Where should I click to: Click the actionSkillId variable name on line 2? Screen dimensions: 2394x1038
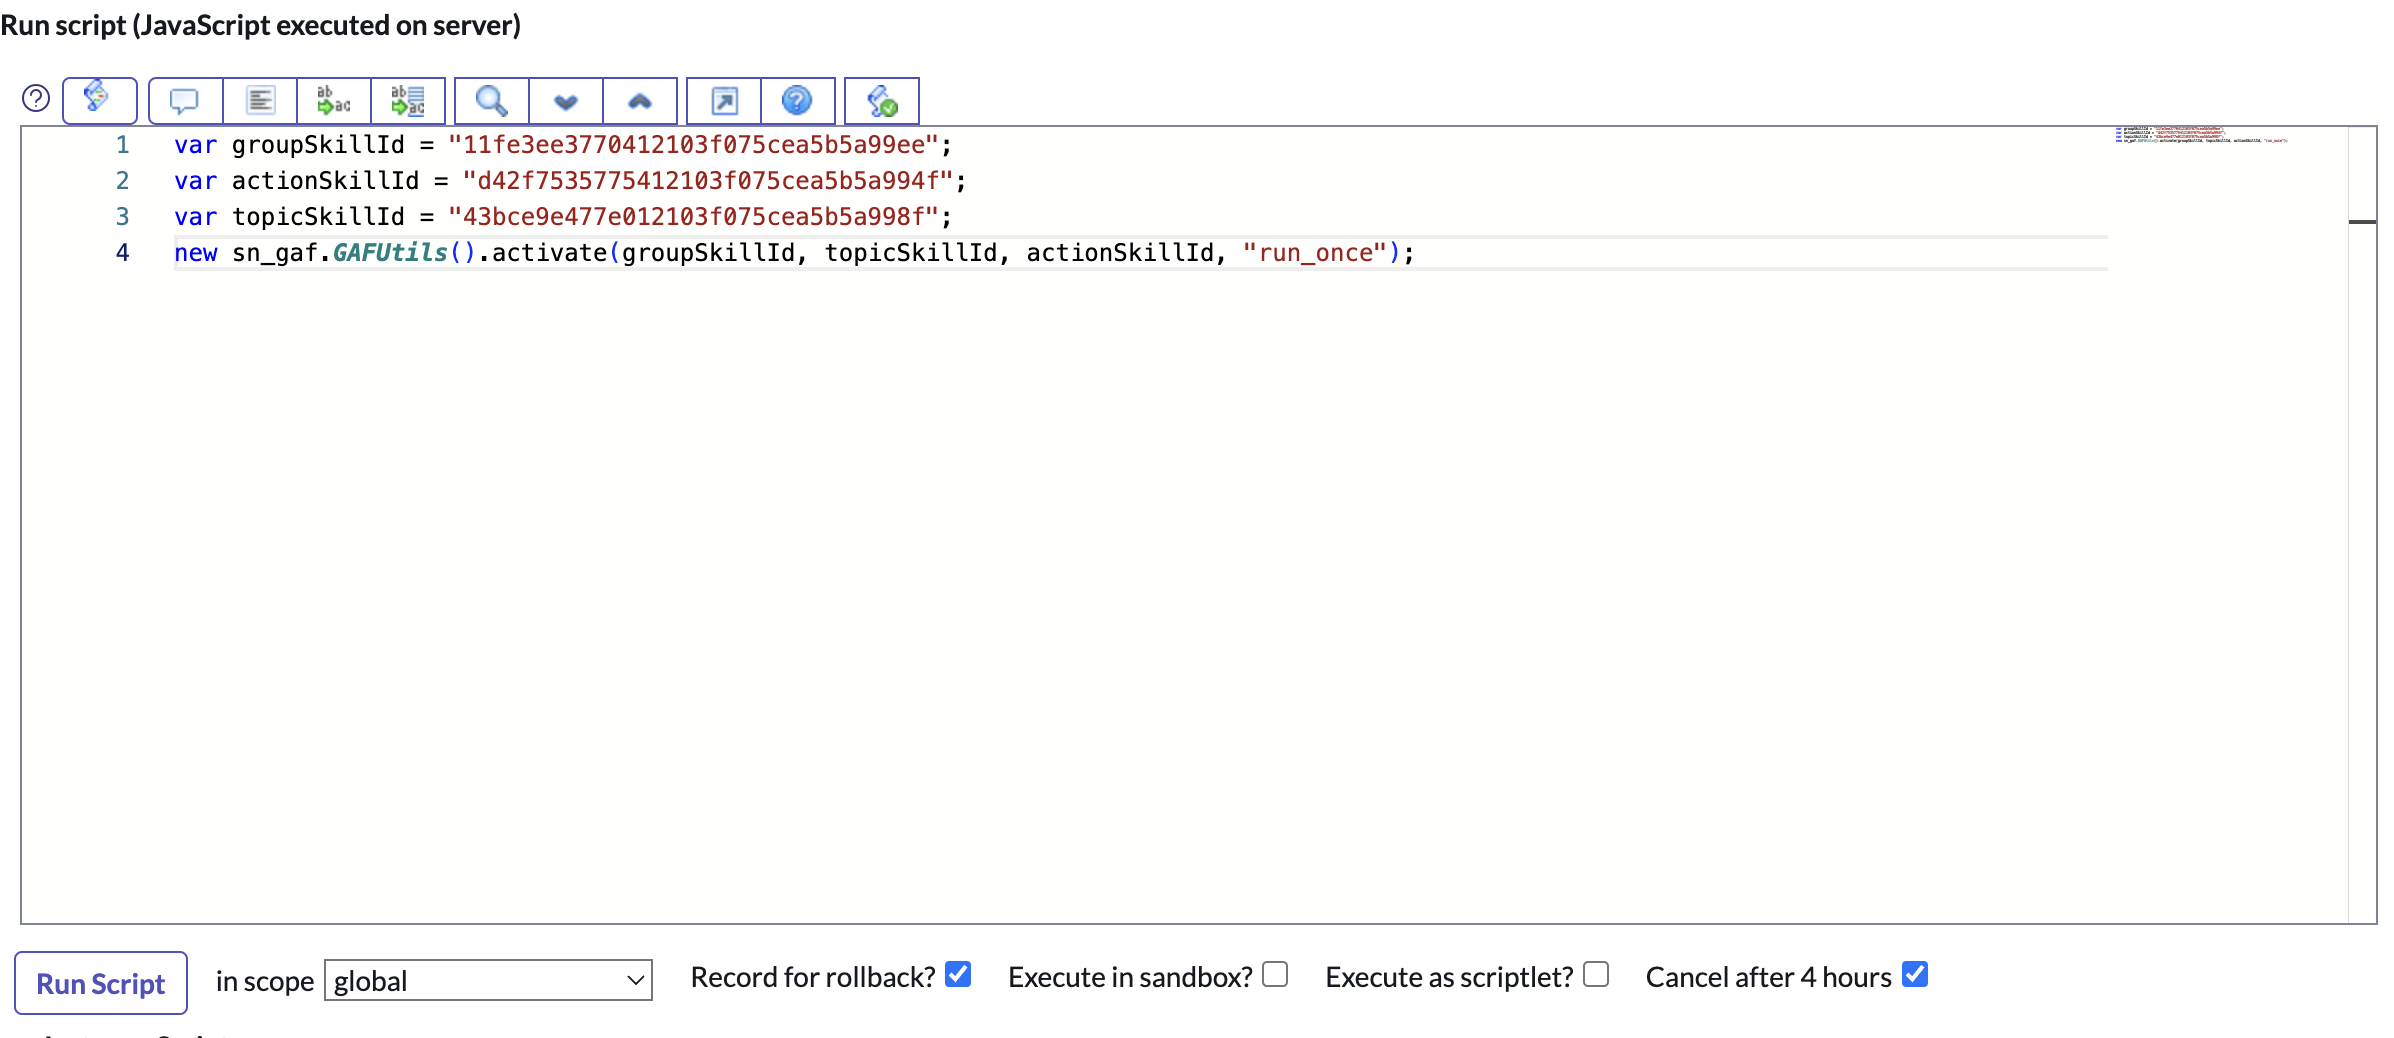tap(325, 181)
